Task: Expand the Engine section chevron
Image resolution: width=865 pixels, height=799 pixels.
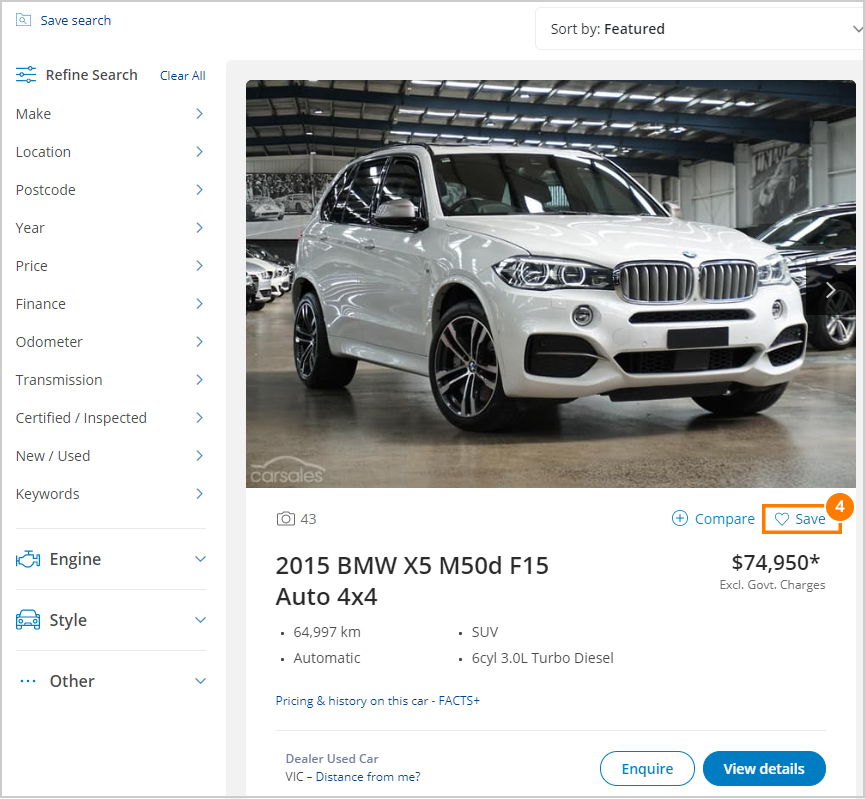Action: [x=200, y=559]
